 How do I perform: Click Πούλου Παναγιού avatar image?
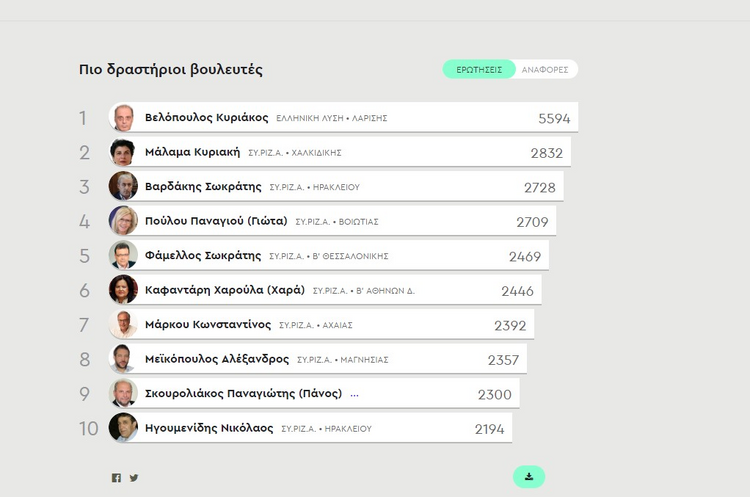(123, 221)
